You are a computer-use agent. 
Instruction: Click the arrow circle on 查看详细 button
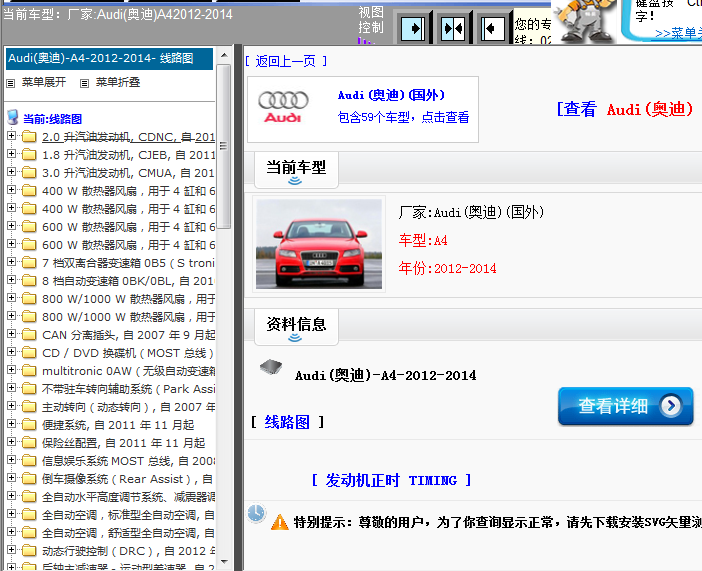(671, 406)
